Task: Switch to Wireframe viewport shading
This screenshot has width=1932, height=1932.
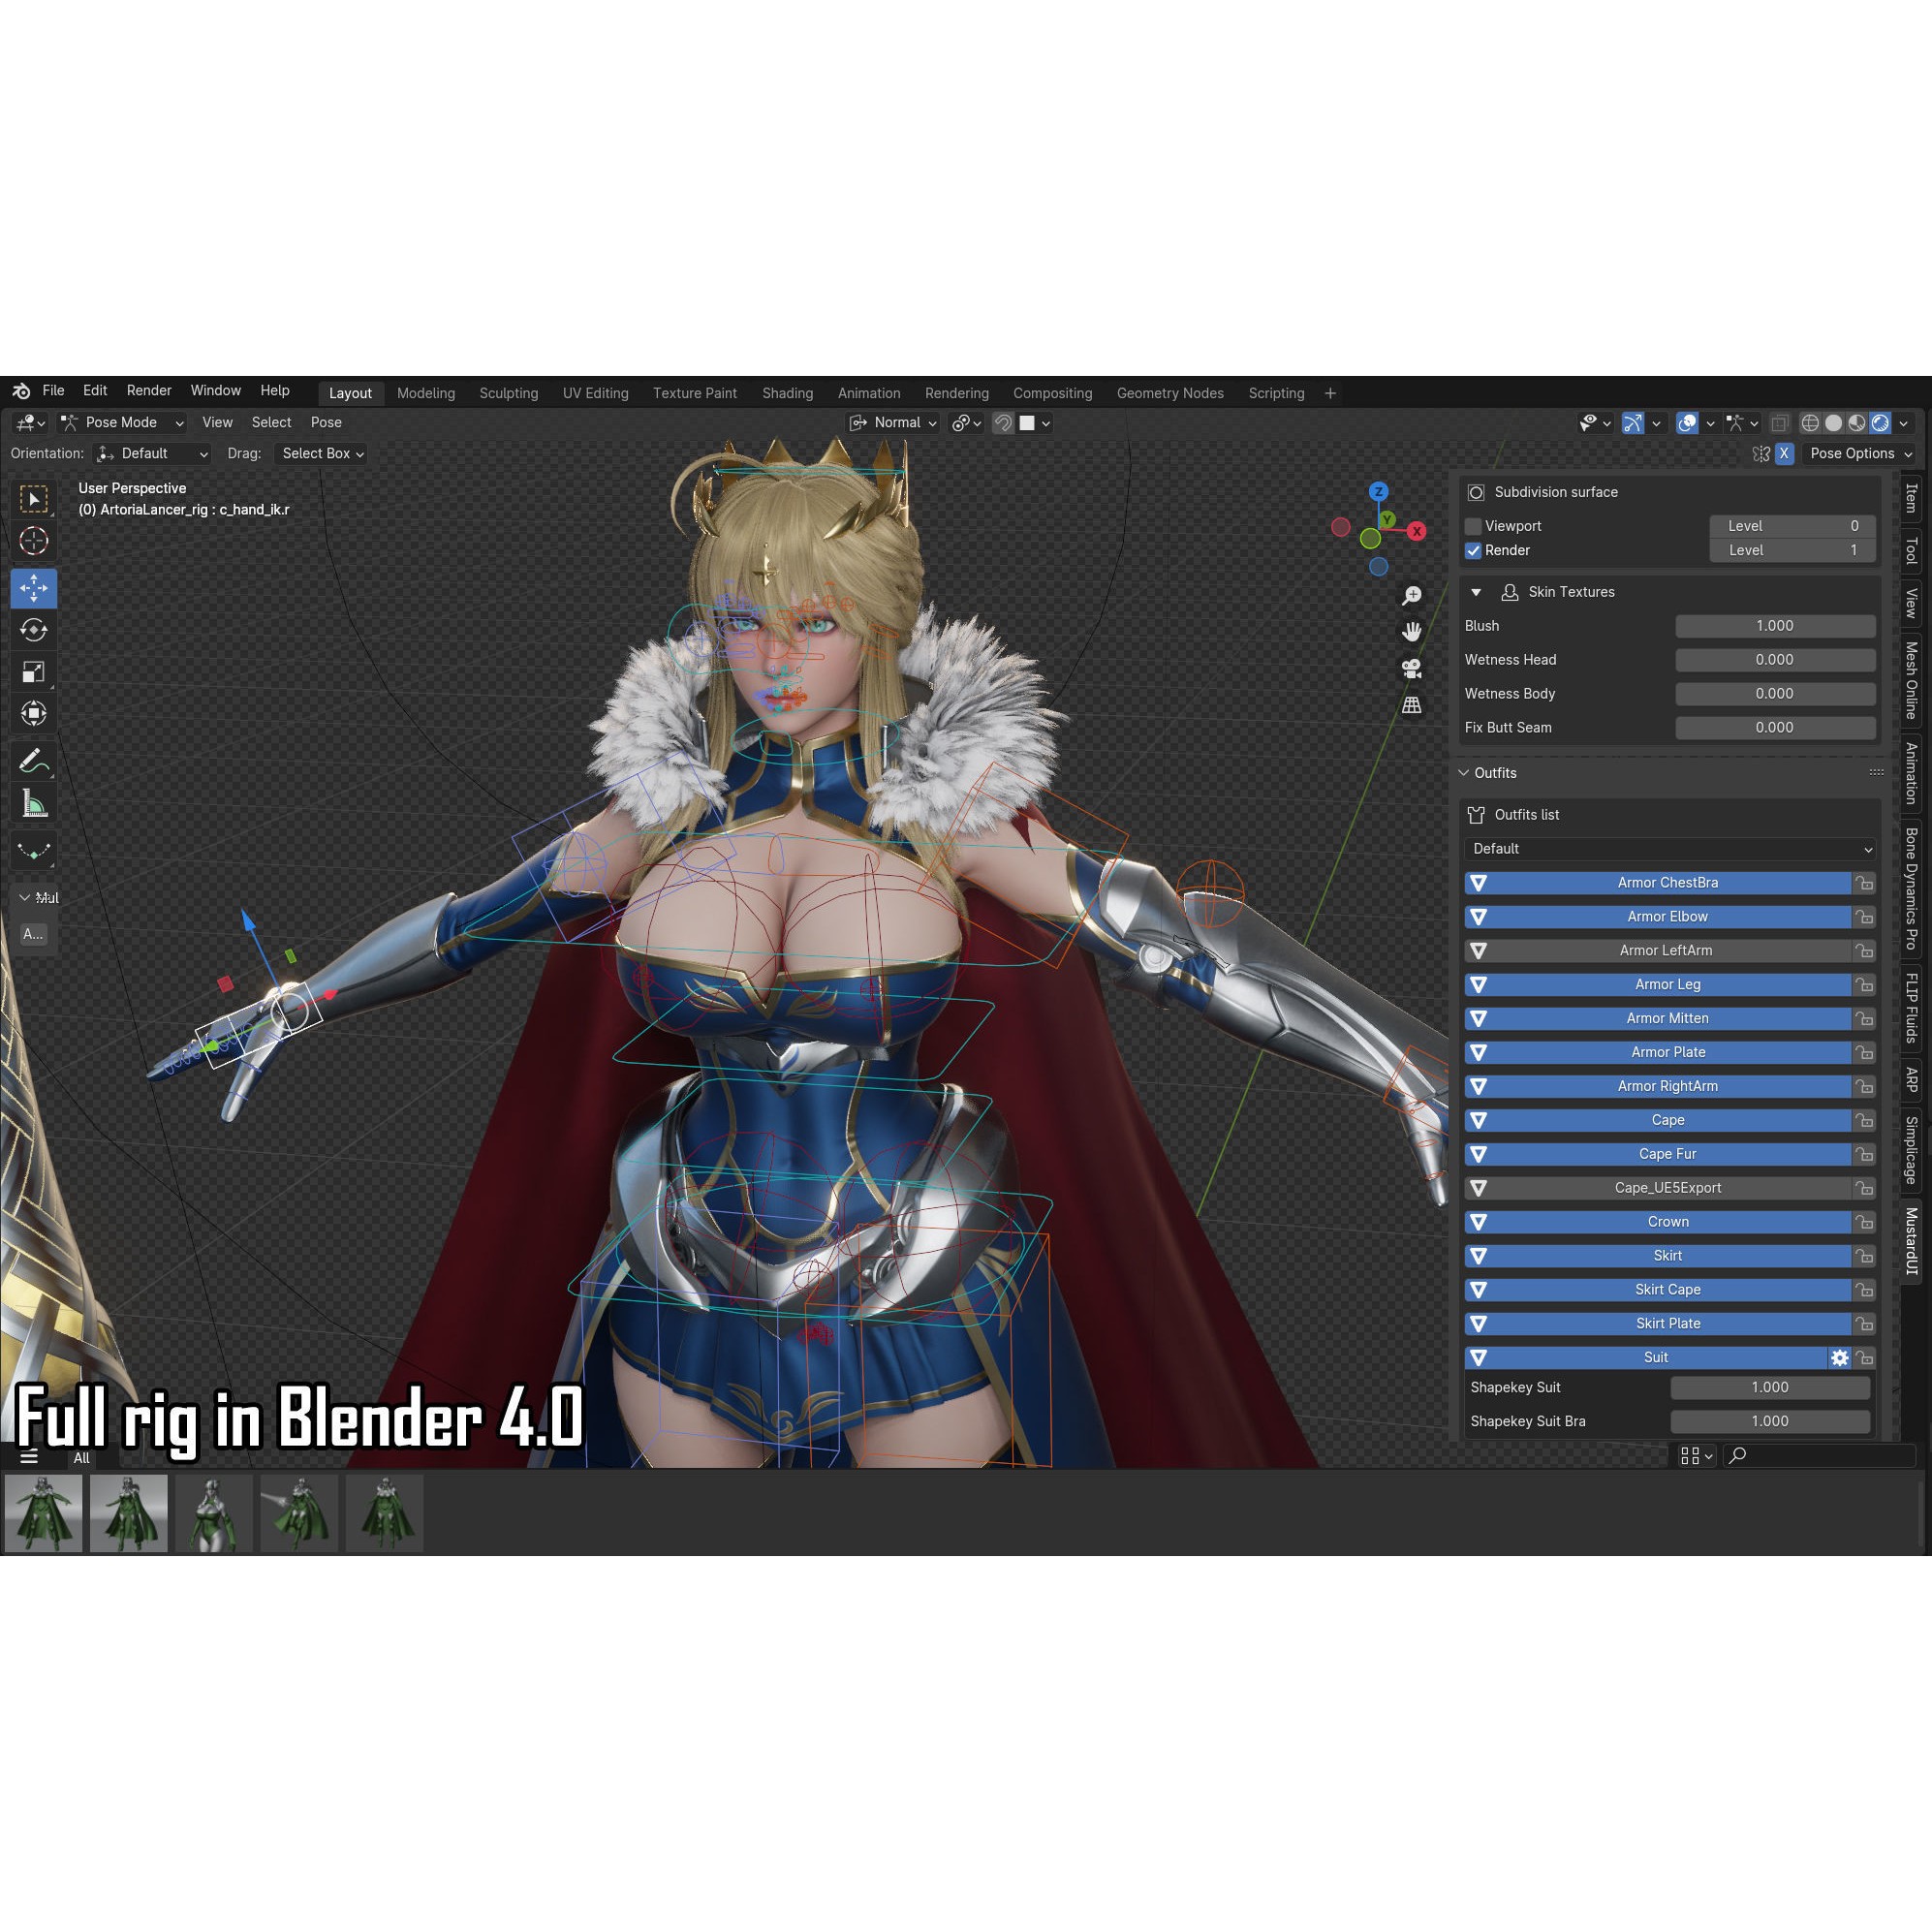Action: (1811, 423)
